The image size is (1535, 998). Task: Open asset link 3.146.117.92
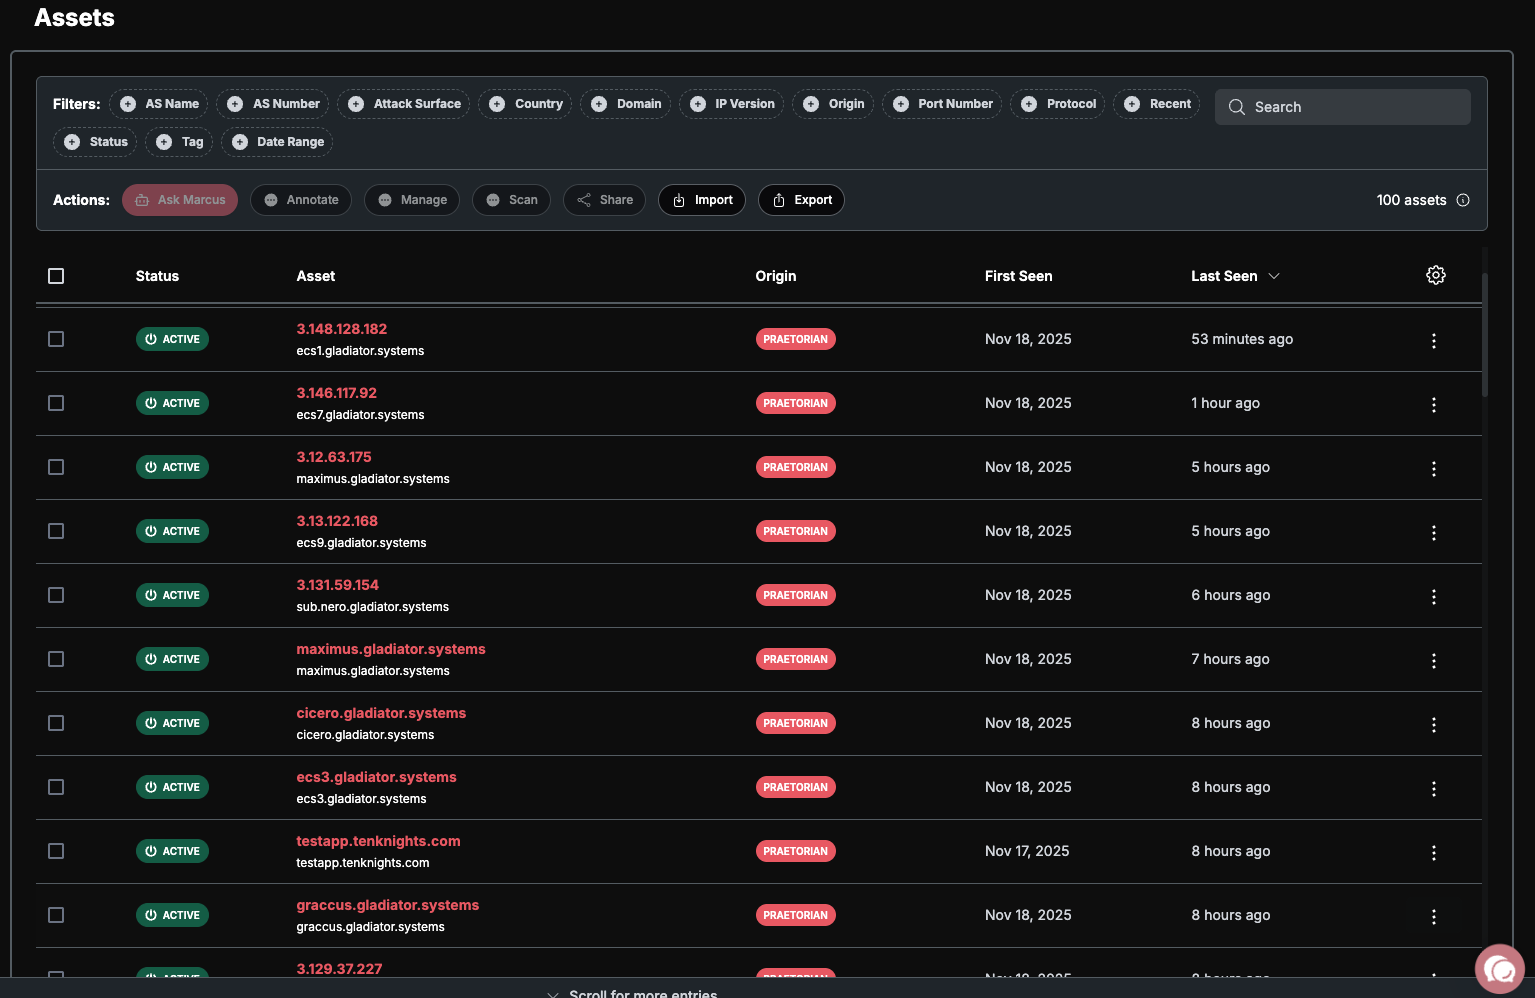336,393
